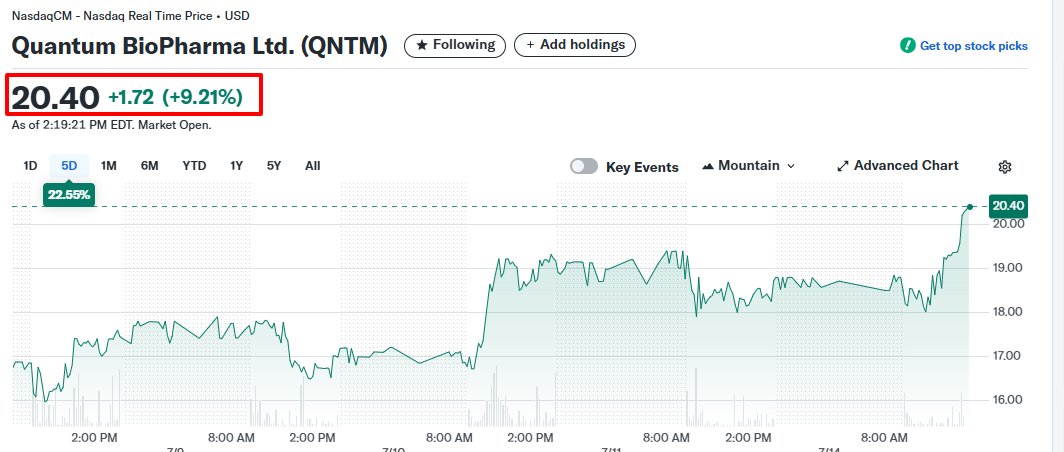
Task: Click the 19.00 y-axis label
Action: (1008, 268)
